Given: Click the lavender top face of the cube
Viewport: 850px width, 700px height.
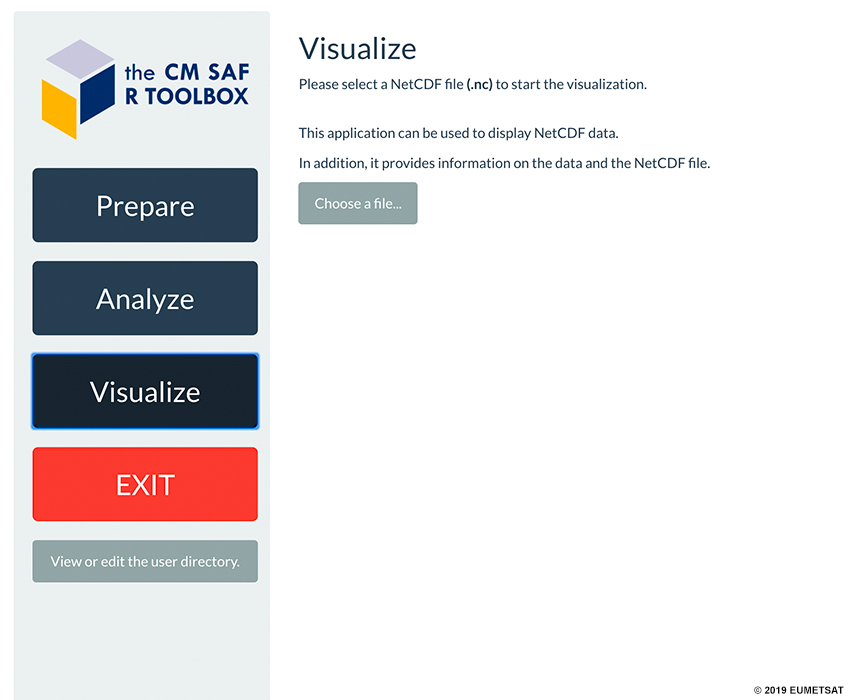Looking at the screenshot, I should [x=80, y=59].
